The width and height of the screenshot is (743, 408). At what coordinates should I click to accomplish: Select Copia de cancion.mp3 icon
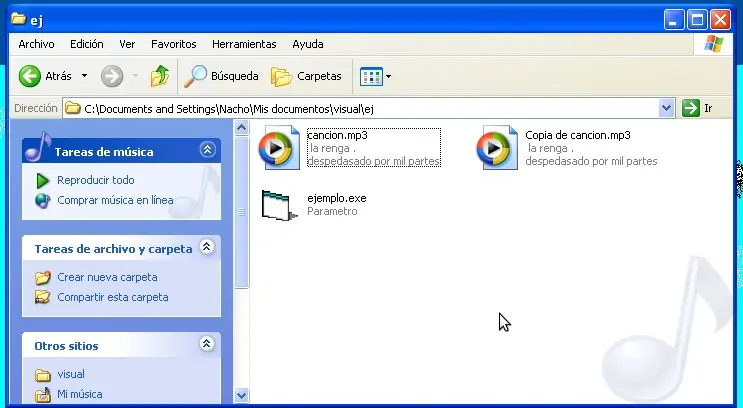497,147
